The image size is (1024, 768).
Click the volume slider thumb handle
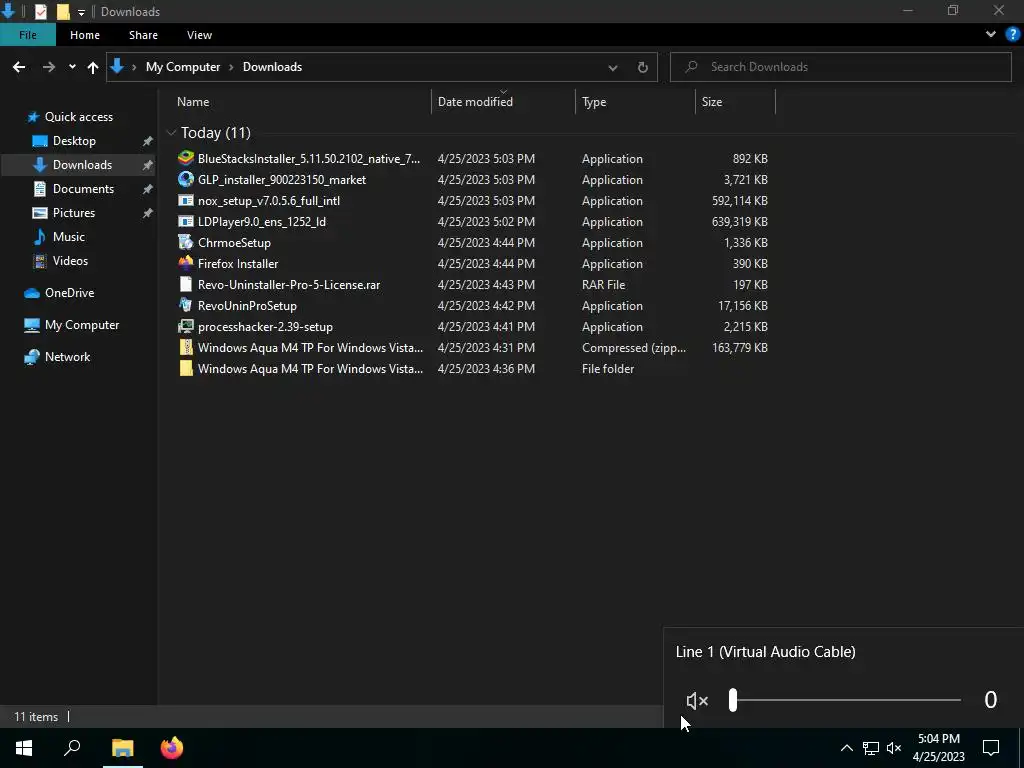pyautogui.click(x=733, y=700)
